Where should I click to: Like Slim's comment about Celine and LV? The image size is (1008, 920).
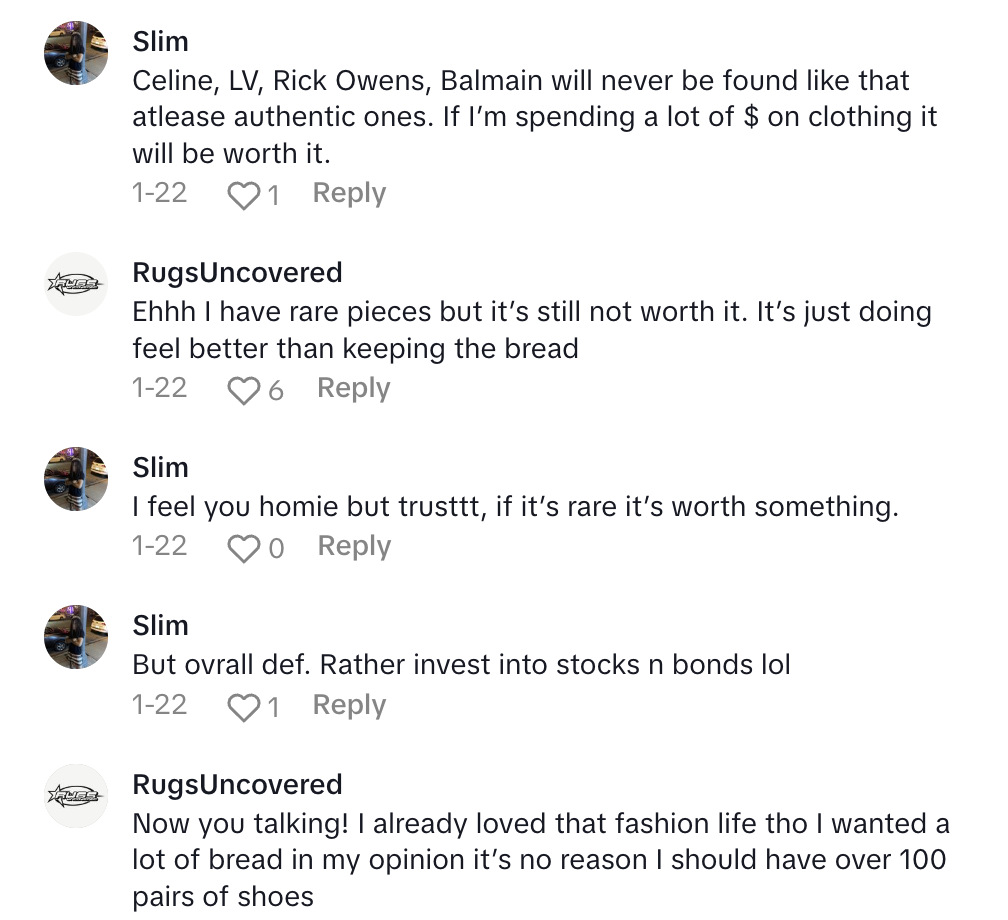pos(243,195)
